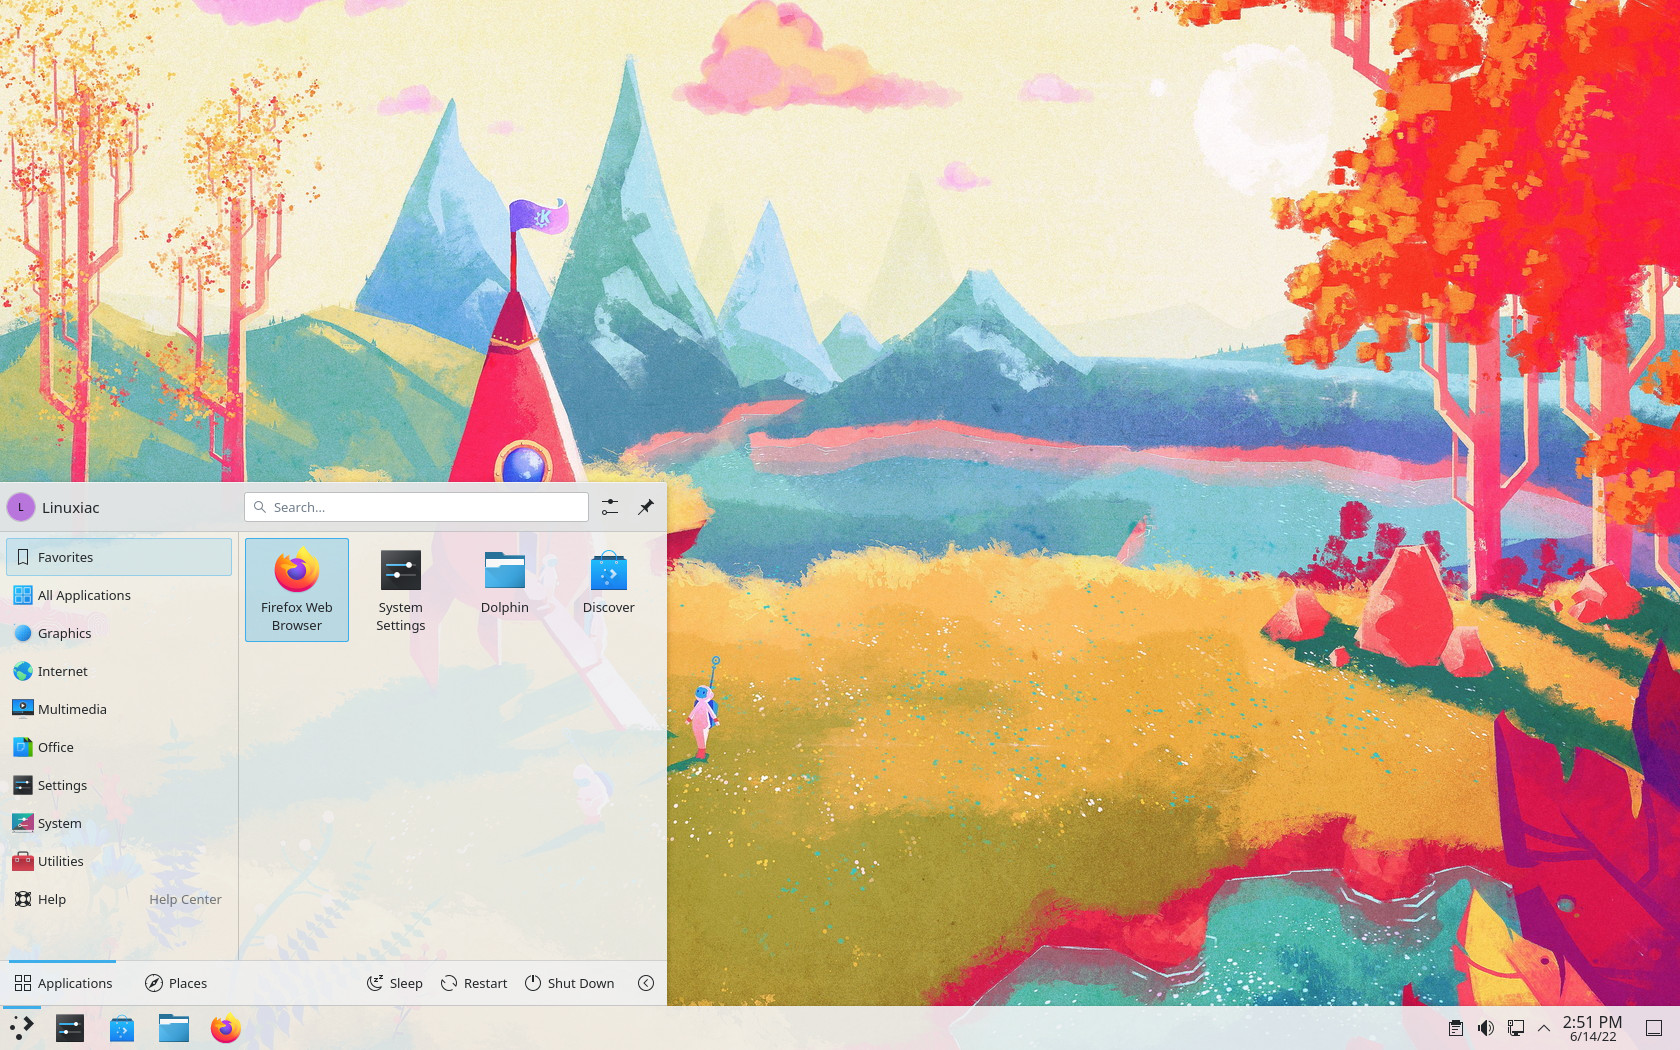Click the show desktop button

(1654, 1028)
